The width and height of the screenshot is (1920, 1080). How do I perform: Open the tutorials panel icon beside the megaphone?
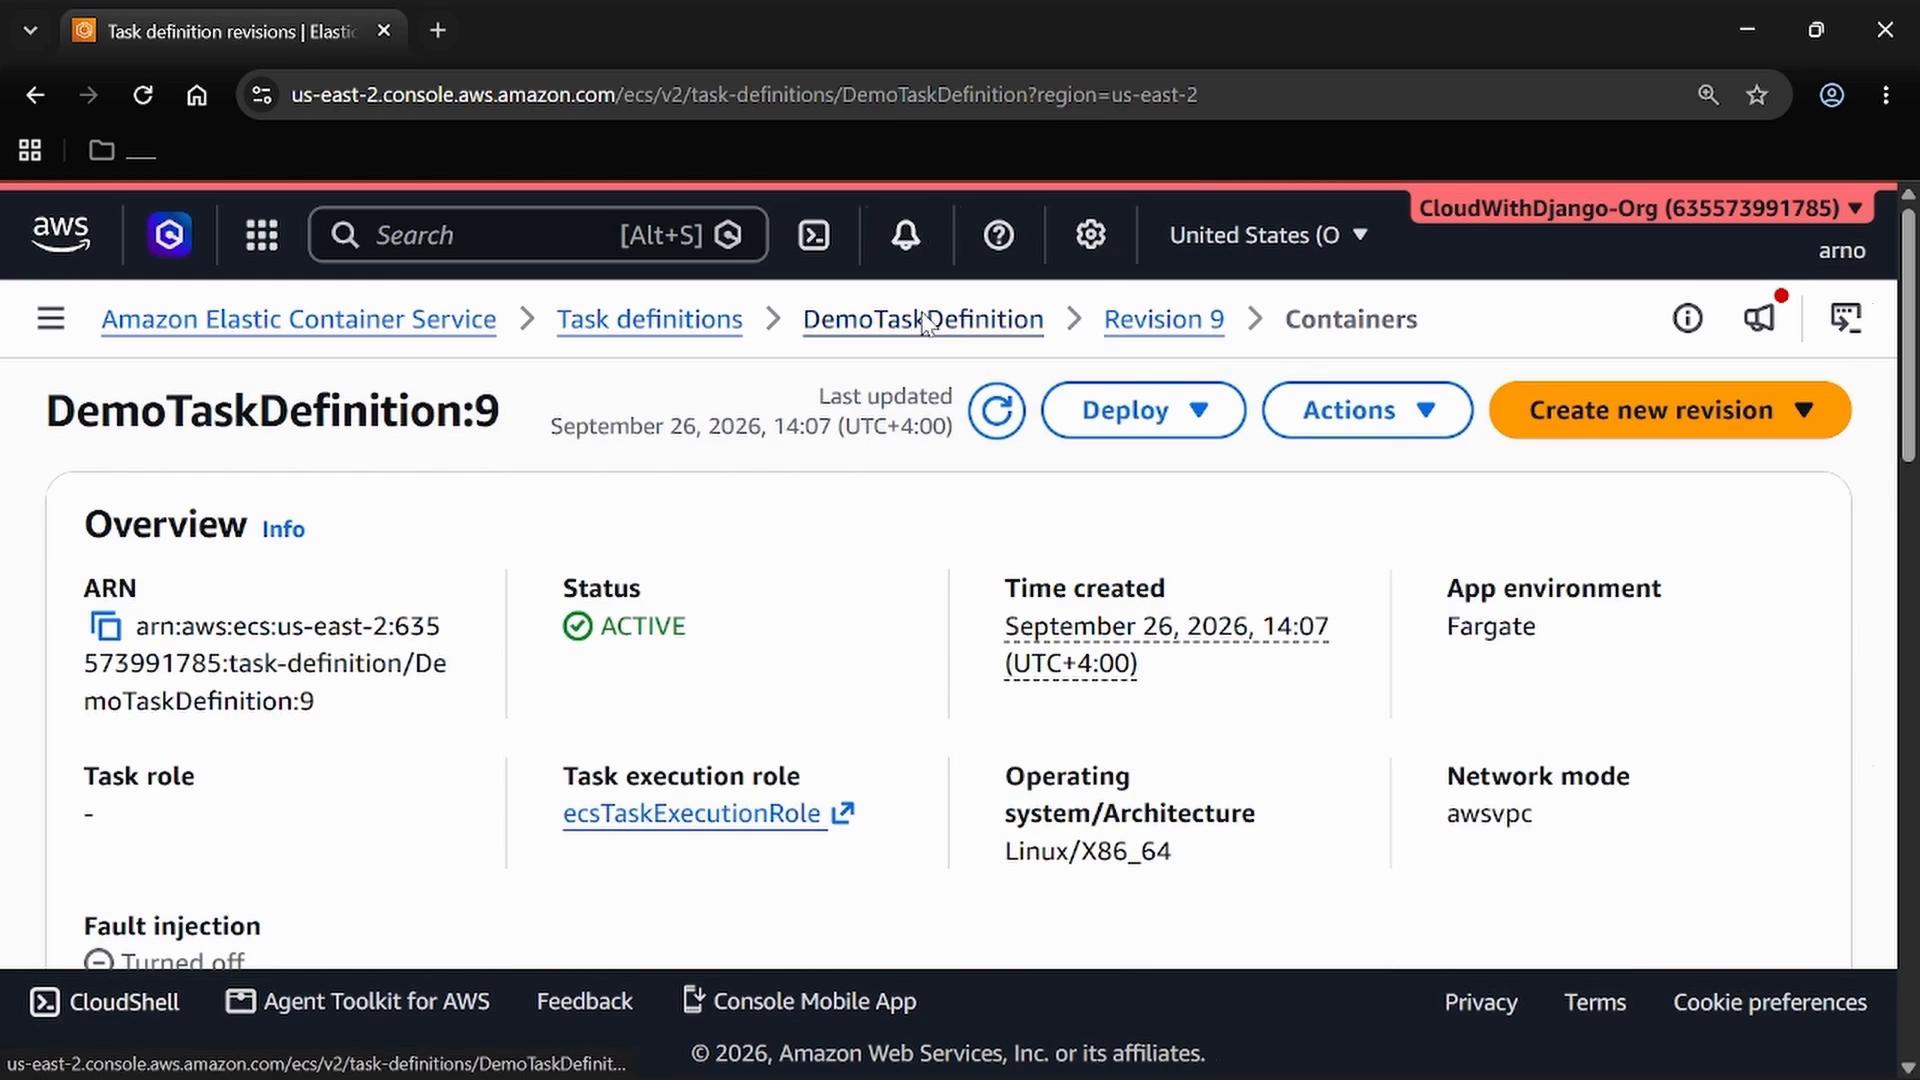(x=1845, y=319)
